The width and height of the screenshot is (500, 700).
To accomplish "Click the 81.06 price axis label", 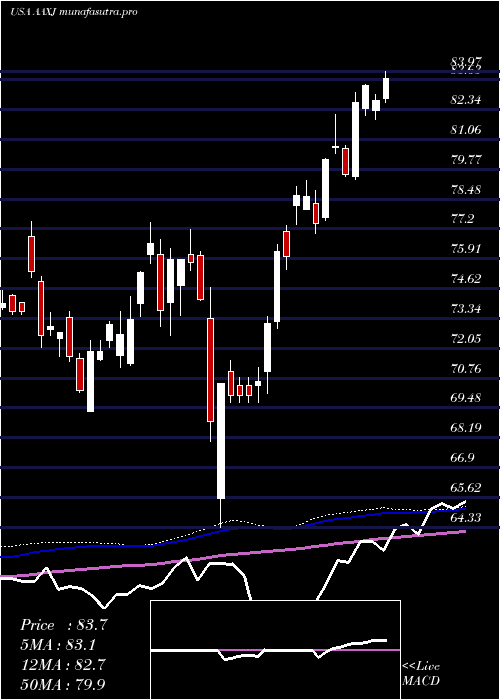I will pyautogui.click(x=466, y=129).
